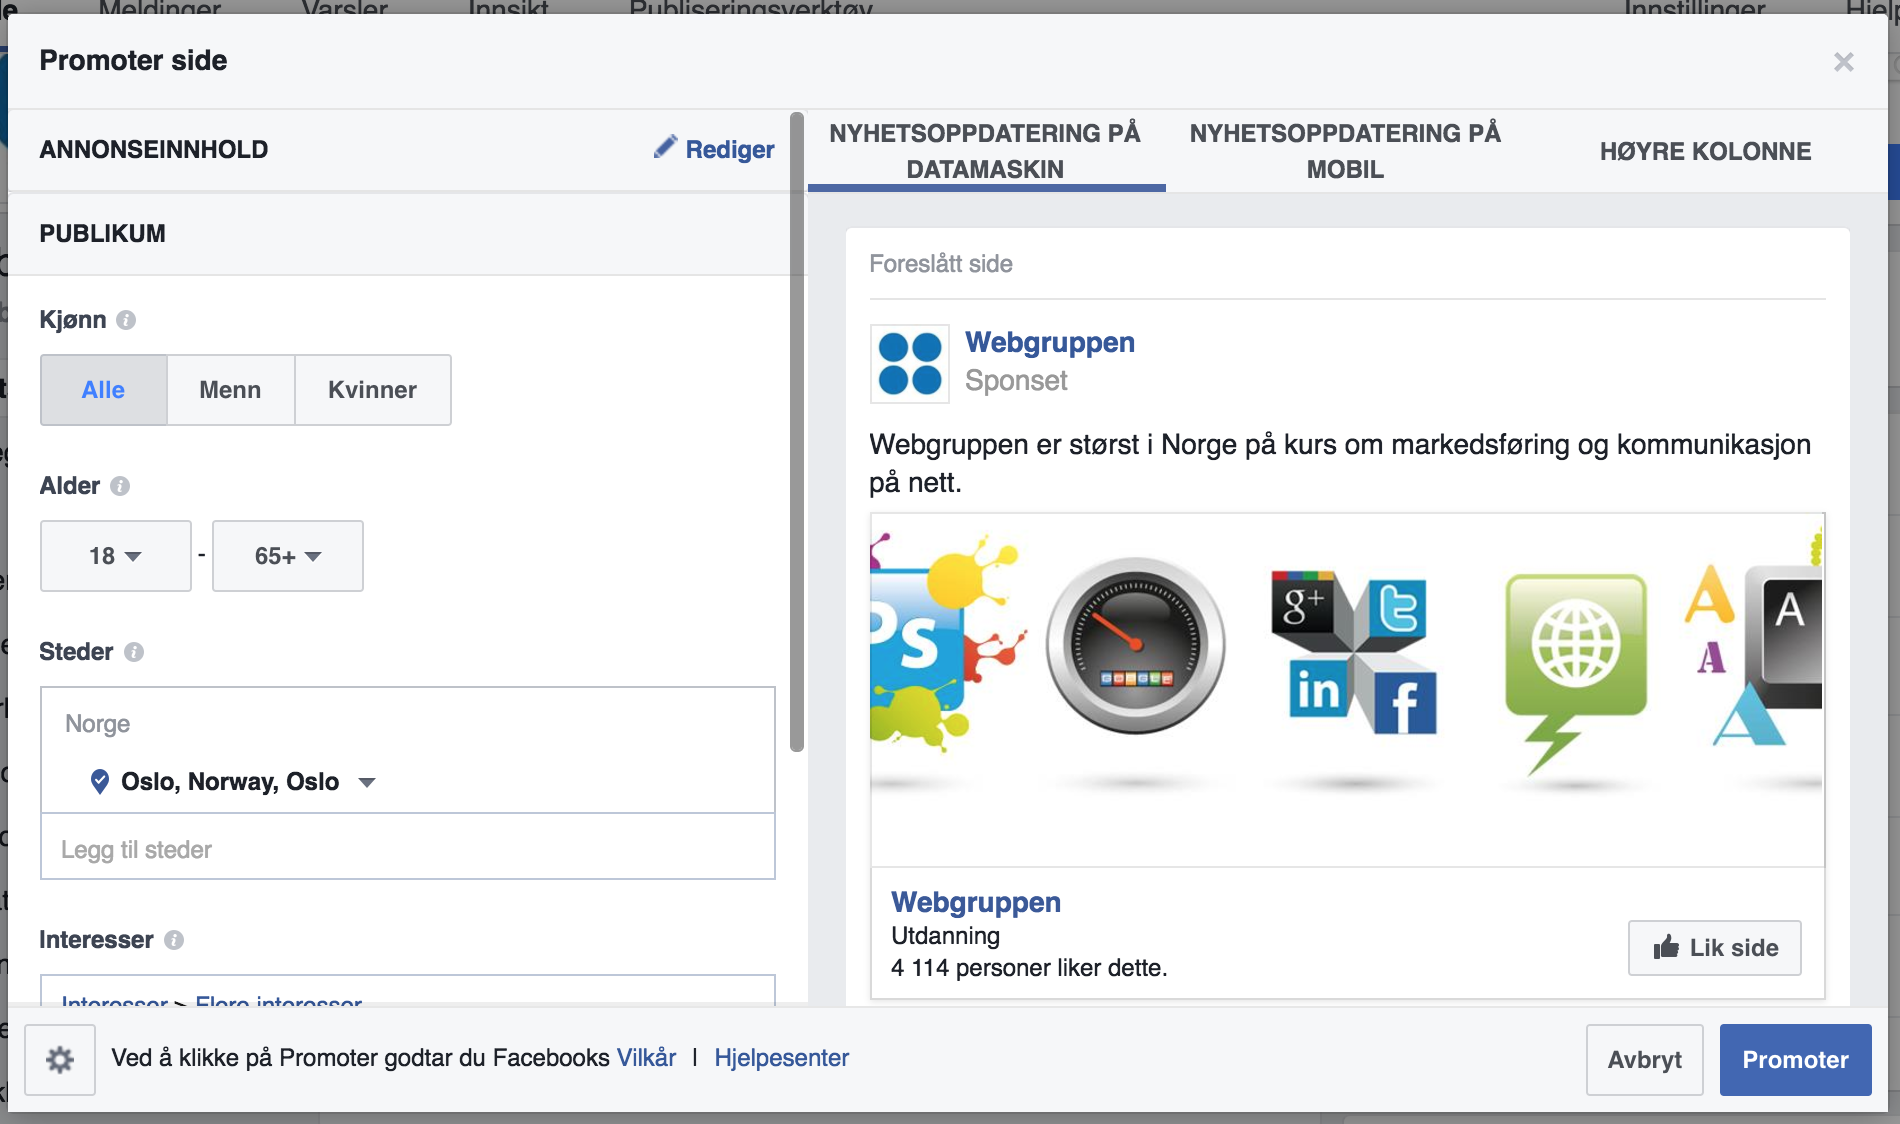
Task: Open the maximum age 65+ dropdown
Action: coord(288,556)
